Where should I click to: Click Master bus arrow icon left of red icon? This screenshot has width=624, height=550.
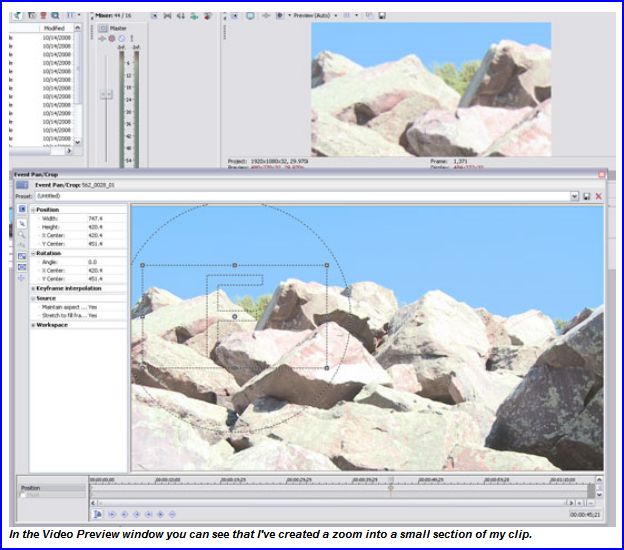(x=102, y=39)
